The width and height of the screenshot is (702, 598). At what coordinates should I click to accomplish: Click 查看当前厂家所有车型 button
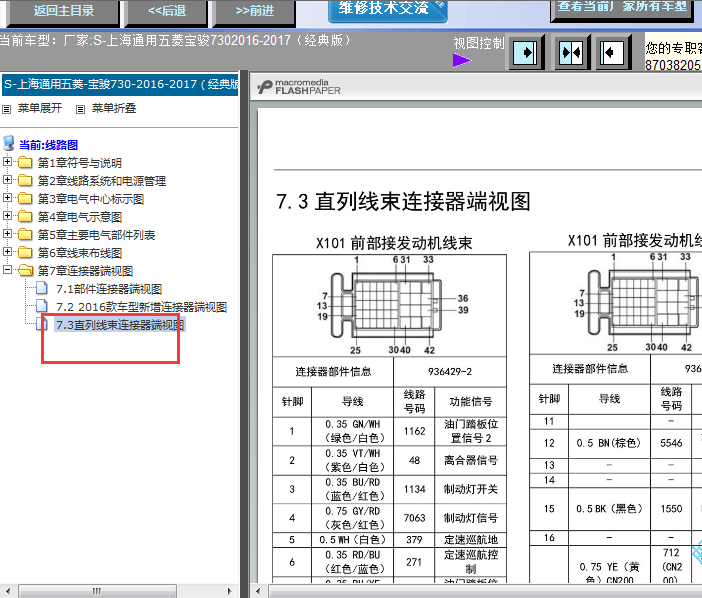(622, 8)
